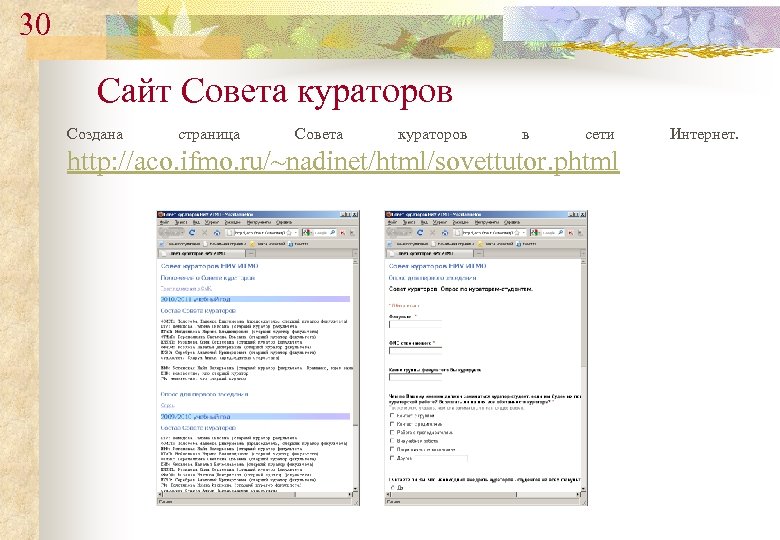The height and width of the screenshot is (540, 780).
Task: Tick the first checkbox under the survey question
Action: tap(392, 415)
